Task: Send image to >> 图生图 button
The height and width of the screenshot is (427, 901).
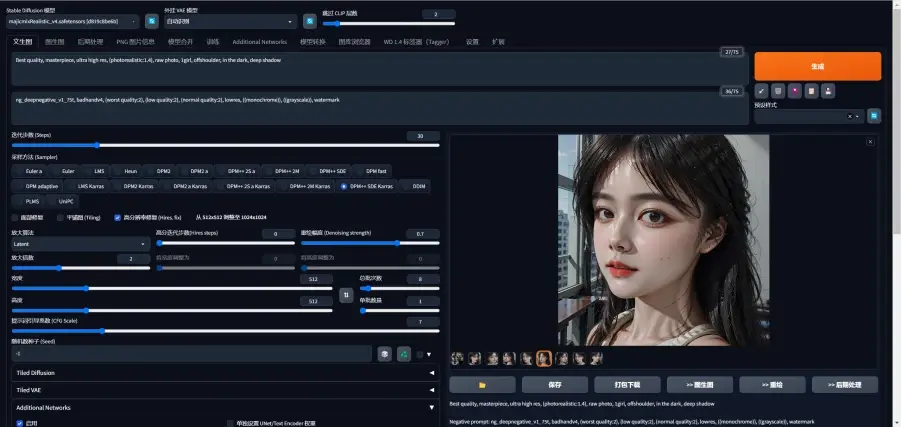Action: [x=699, y=384]
